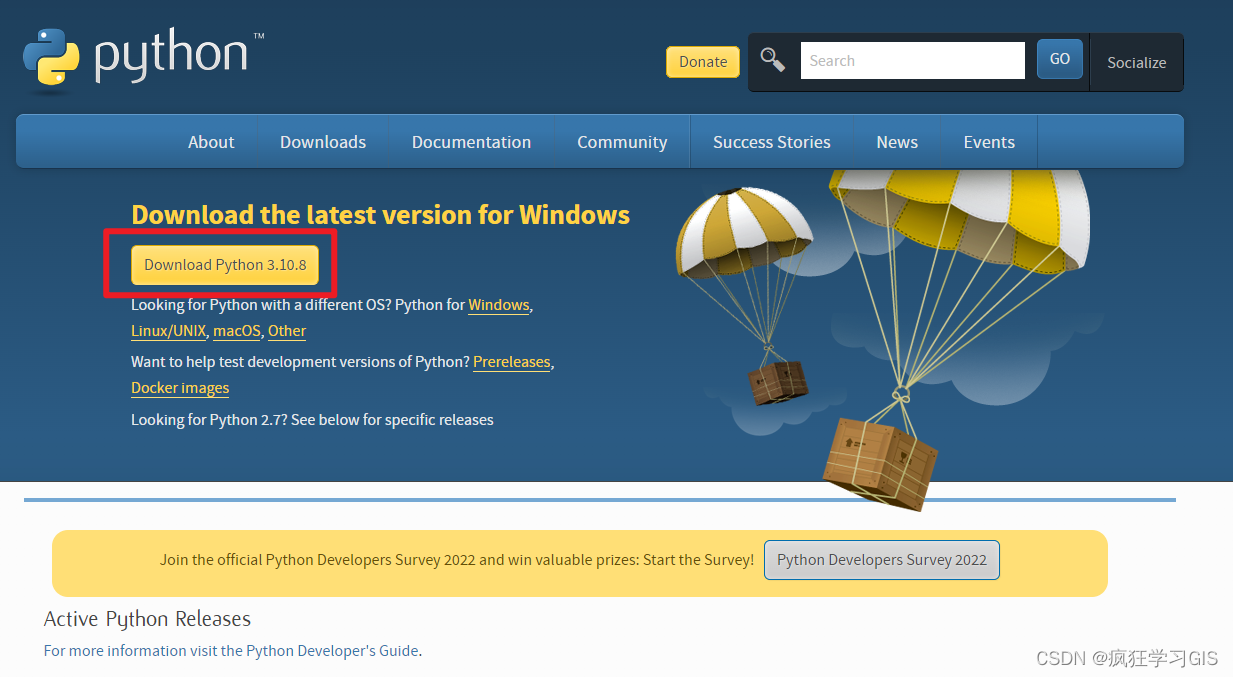The image size is (1233, 677).
Task: Focus the Search input field
Action: (x=913, y=60)
